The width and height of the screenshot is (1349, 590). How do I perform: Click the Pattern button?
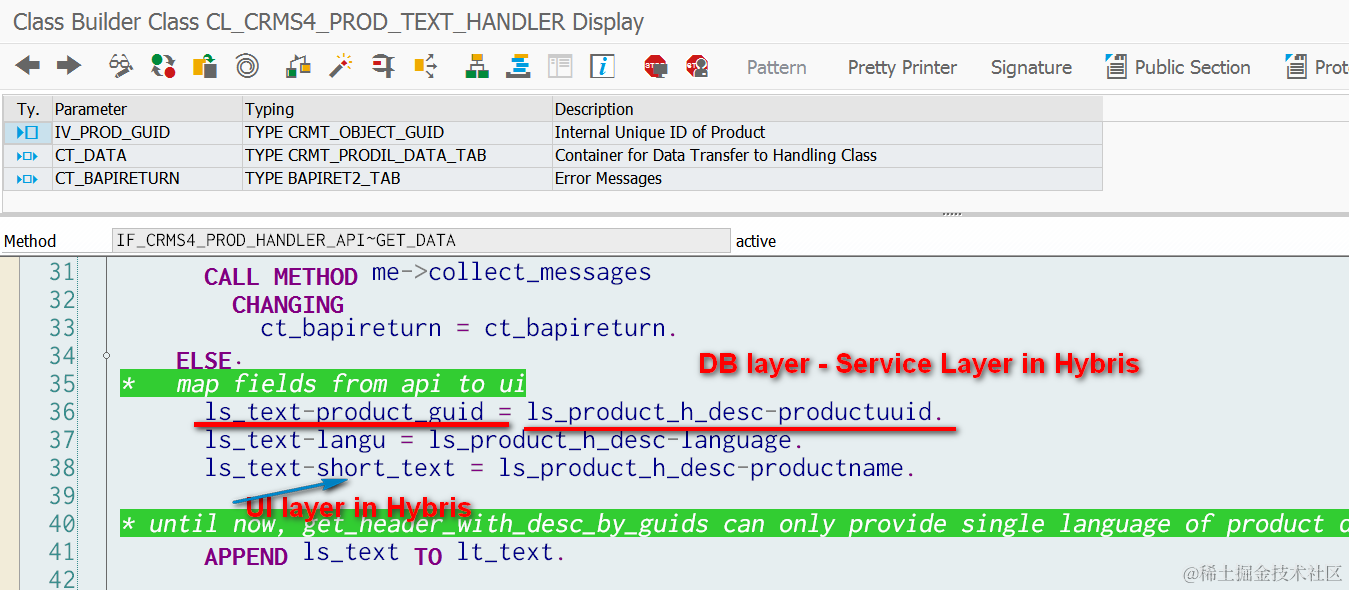tap(777, 67)
